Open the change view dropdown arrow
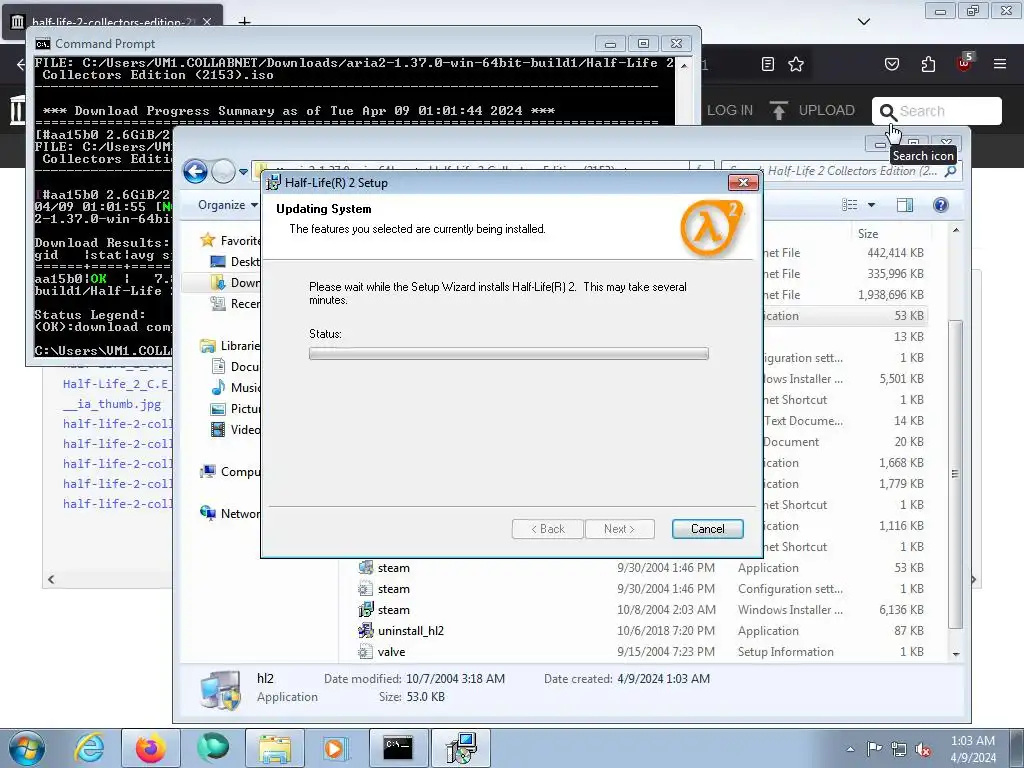1024x768 pixels. [871, 205]
